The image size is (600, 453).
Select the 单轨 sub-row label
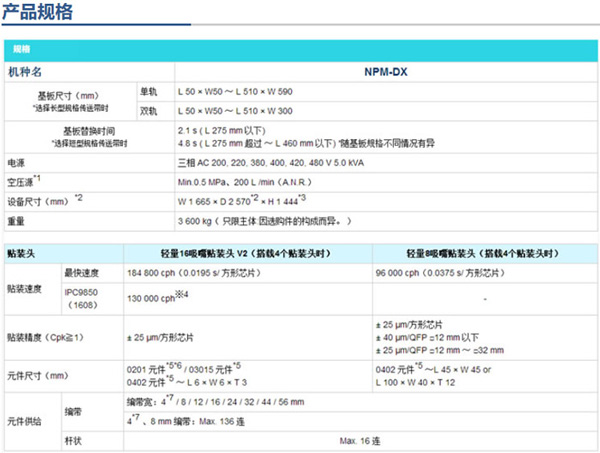coord(149,92)
